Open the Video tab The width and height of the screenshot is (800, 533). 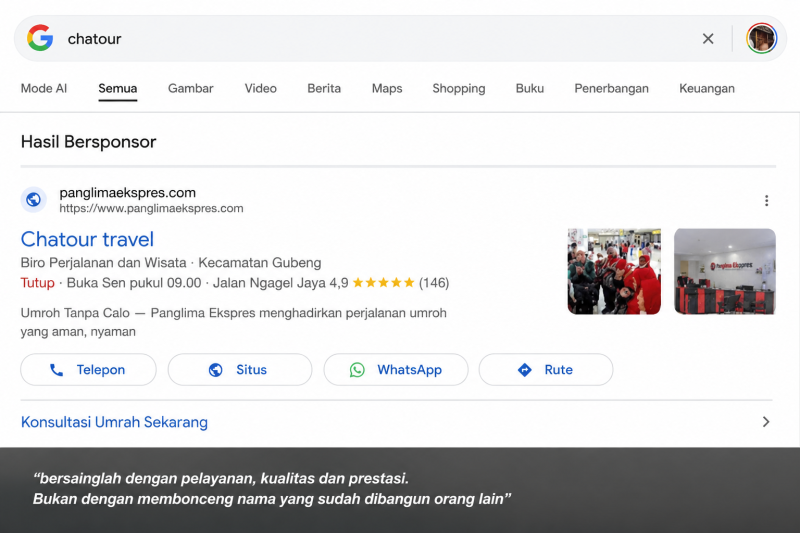coord(261,88)
